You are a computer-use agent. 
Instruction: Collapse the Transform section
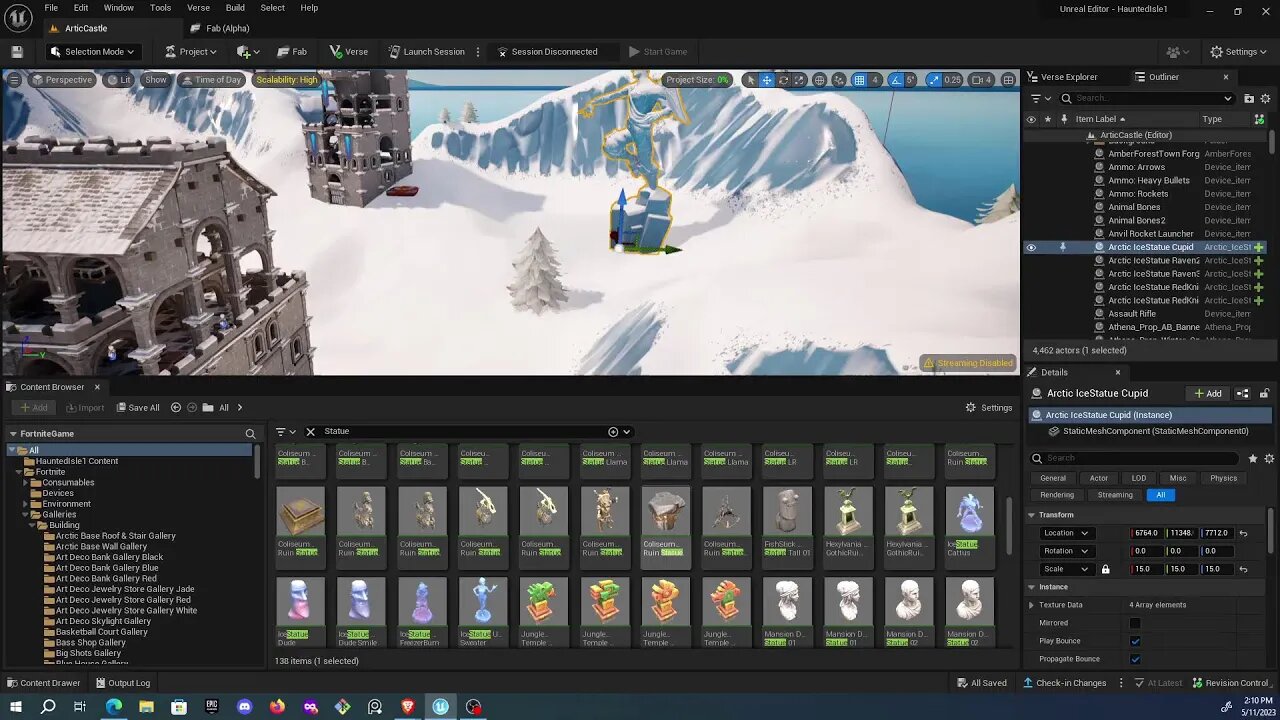[1032, 515]
